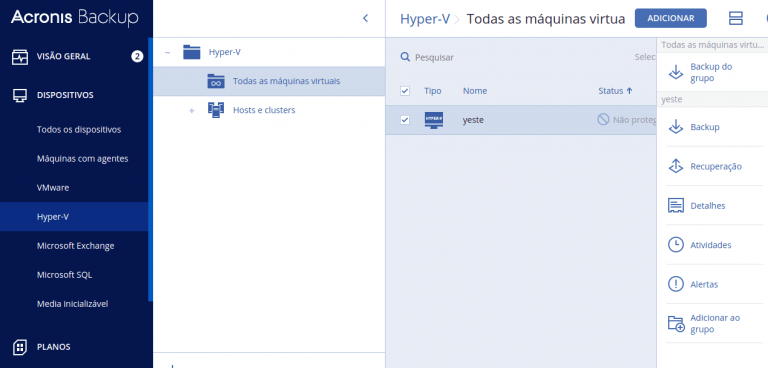The width and height of the screenshot is (768, 368).
Task: Select VMware in sidebar
Action: pos(53,188)
